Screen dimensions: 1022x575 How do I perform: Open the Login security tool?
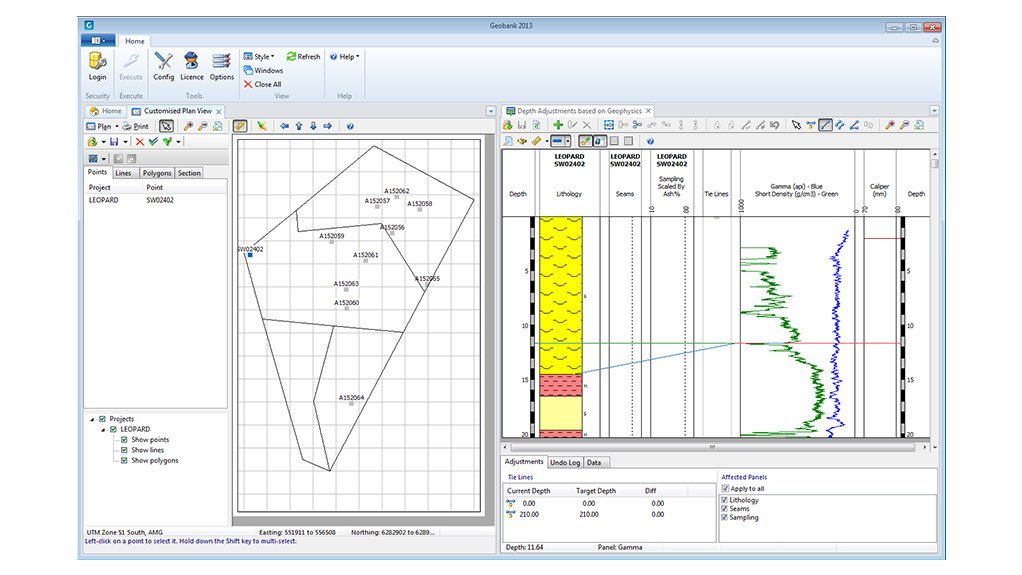click(x=97, y=66)
